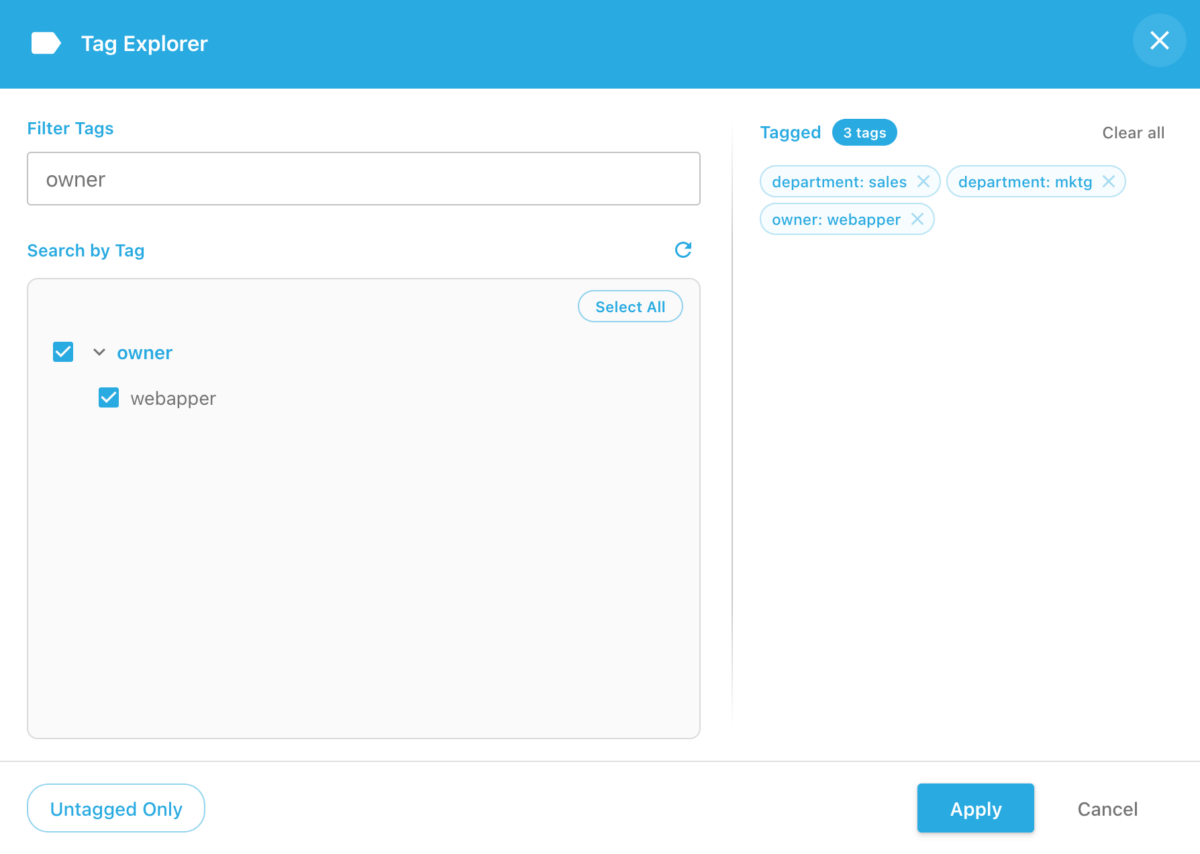Click the chevron next to owner
This screenshot has width=1200, height=854.
point(98,352)
